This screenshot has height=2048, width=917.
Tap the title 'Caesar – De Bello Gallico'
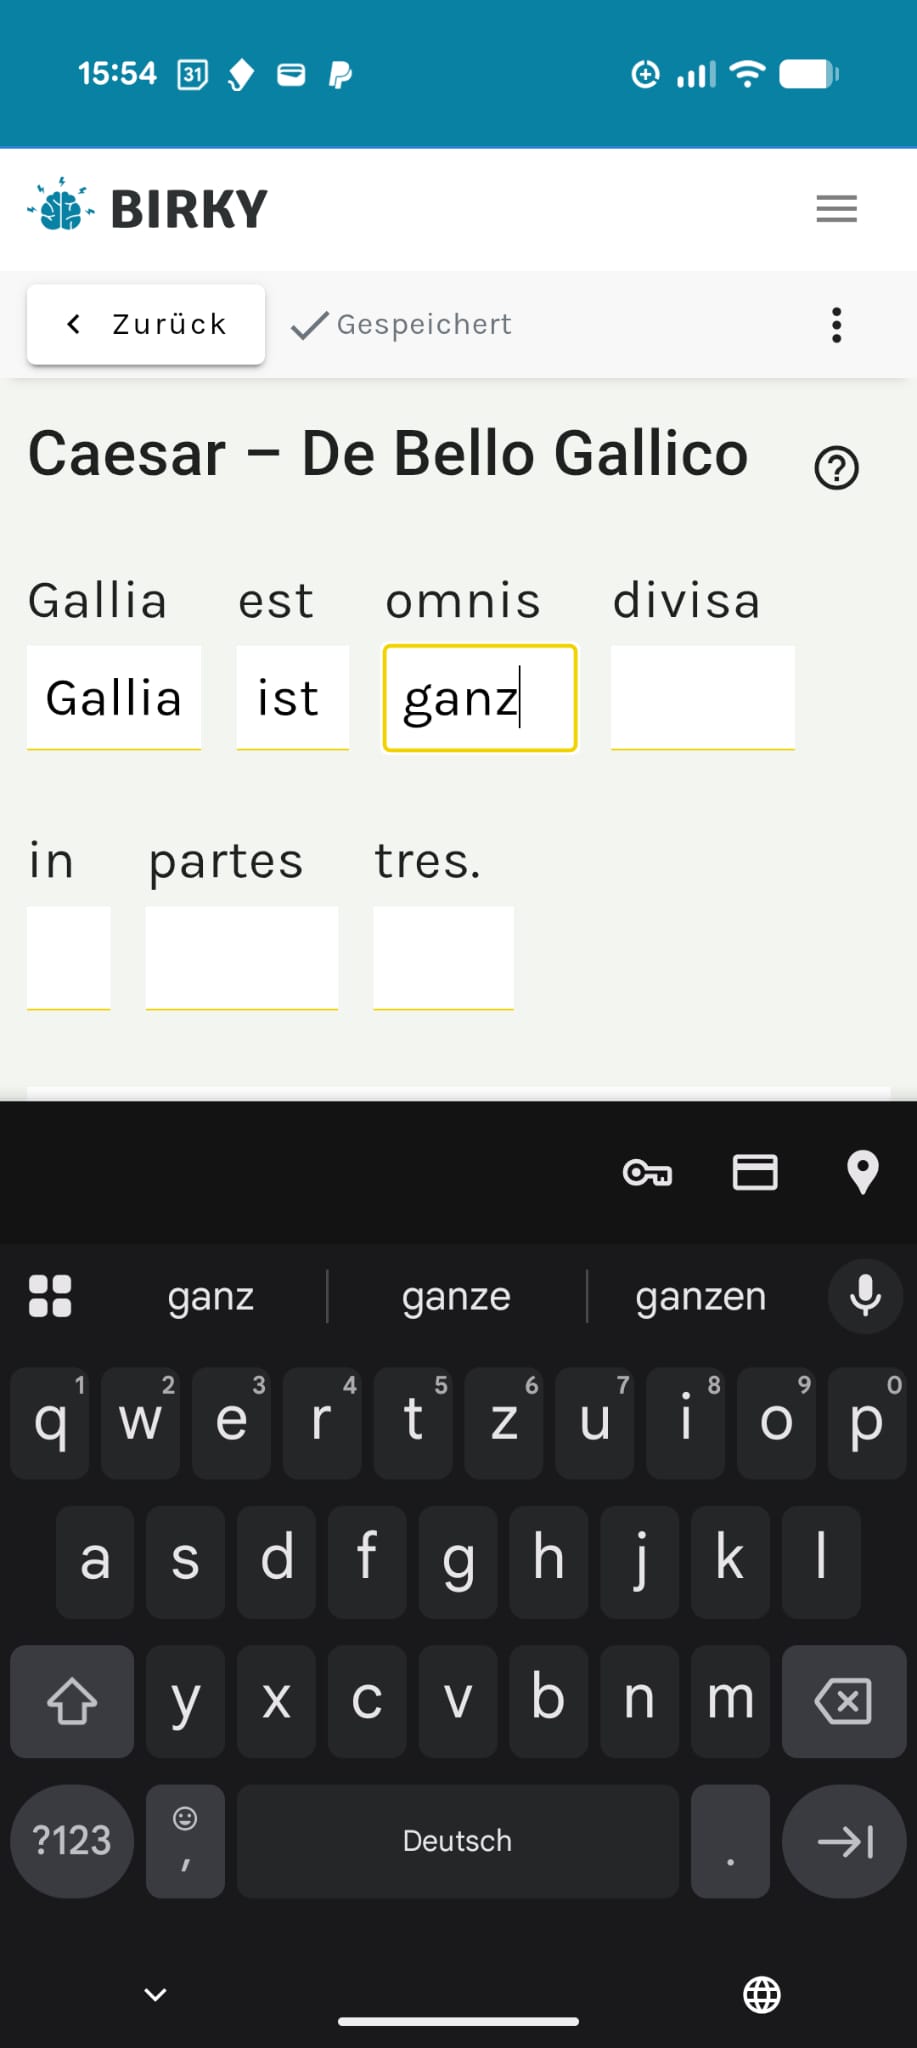388,453
